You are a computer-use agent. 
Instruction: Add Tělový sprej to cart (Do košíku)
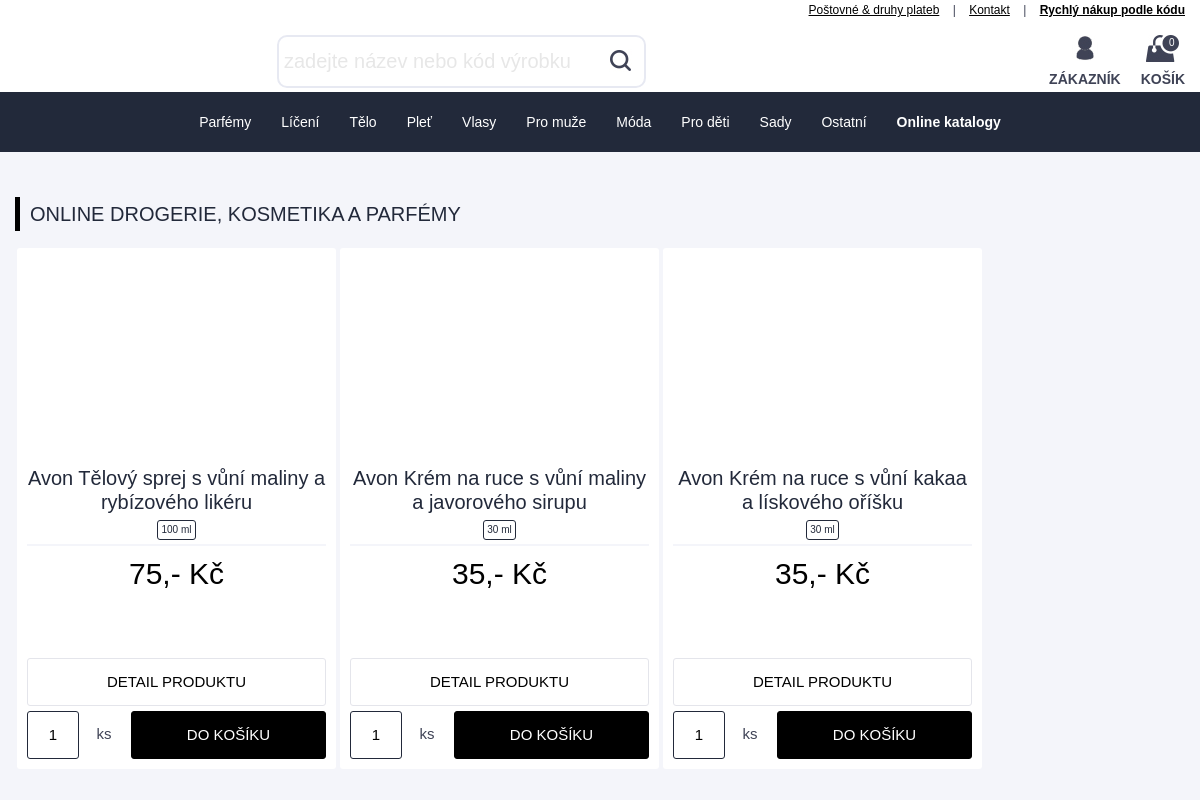coord(228,735)
